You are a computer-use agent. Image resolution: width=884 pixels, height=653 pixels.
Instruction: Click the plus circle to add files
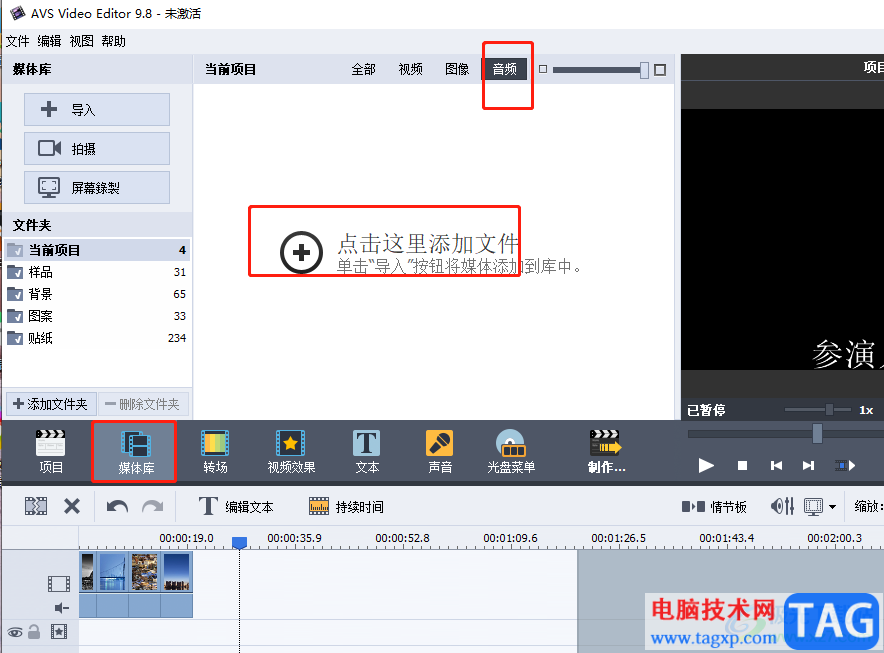[x=301, y=252]
